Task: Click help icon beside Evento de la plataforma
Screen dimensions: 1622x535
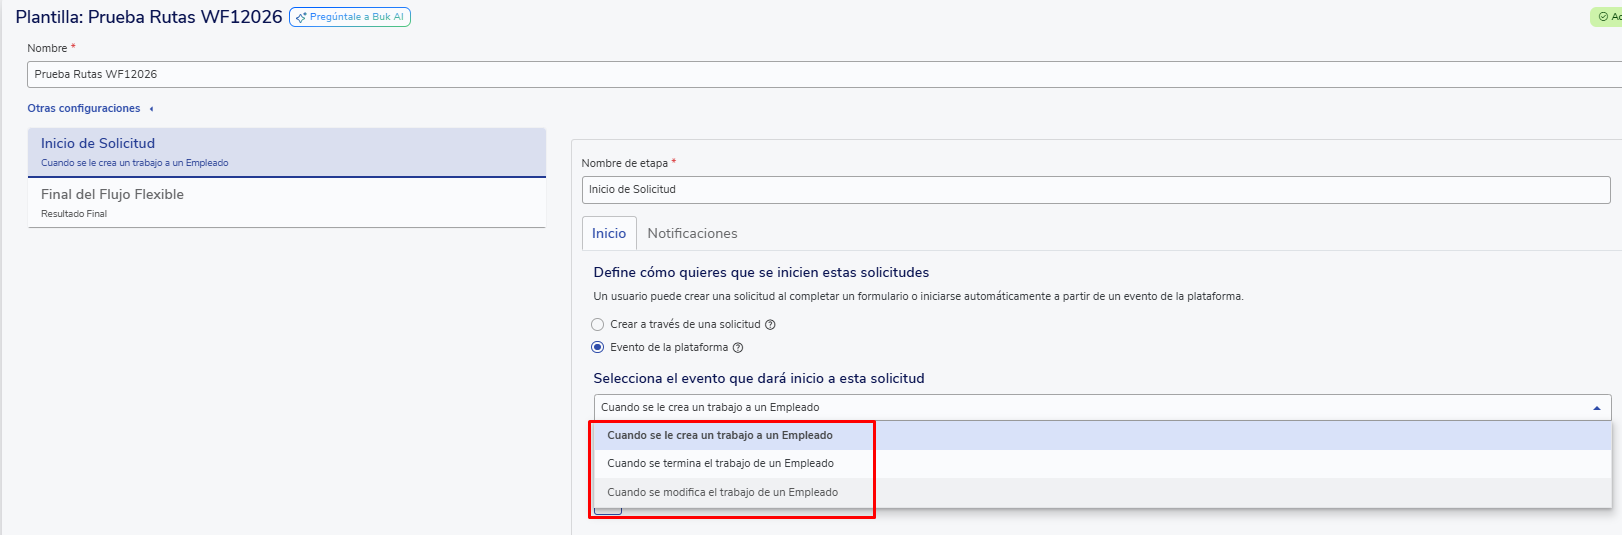Action: 738,348
